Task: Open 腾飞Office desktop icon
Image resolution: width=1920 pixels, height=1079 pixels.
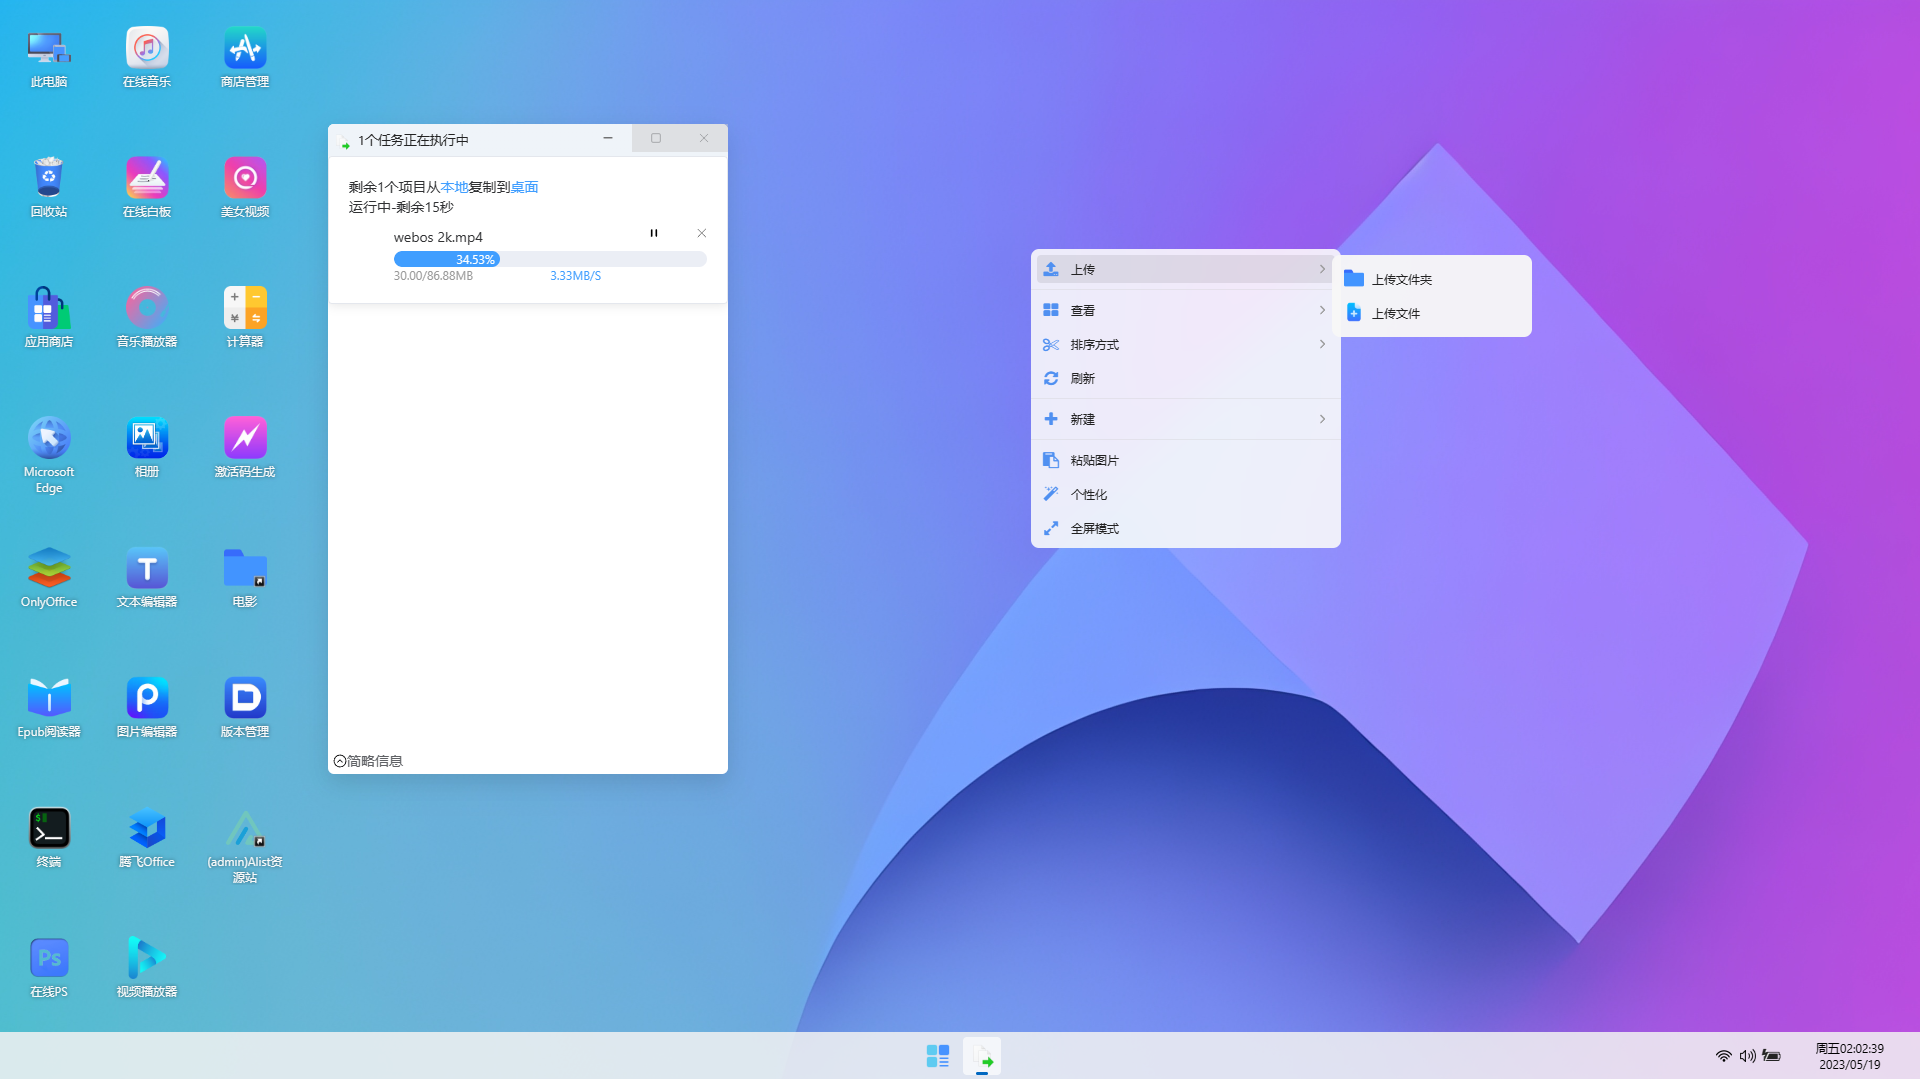Action: (147, 838)
